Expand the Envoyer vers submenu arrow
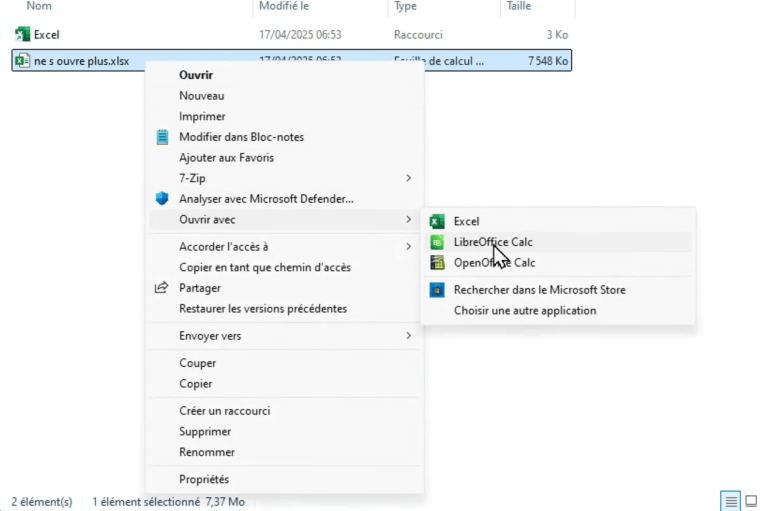The image size is (761, 511). (408, 336)
